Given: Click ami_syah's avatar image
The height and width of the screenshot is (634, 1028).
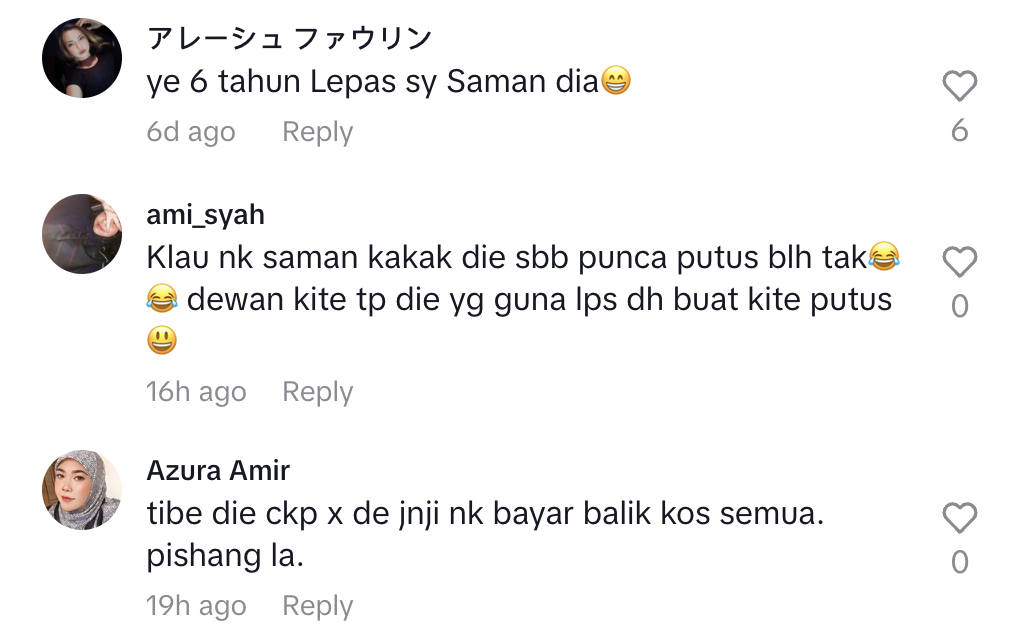Looking at the screenshot, I should coord(82,234).
